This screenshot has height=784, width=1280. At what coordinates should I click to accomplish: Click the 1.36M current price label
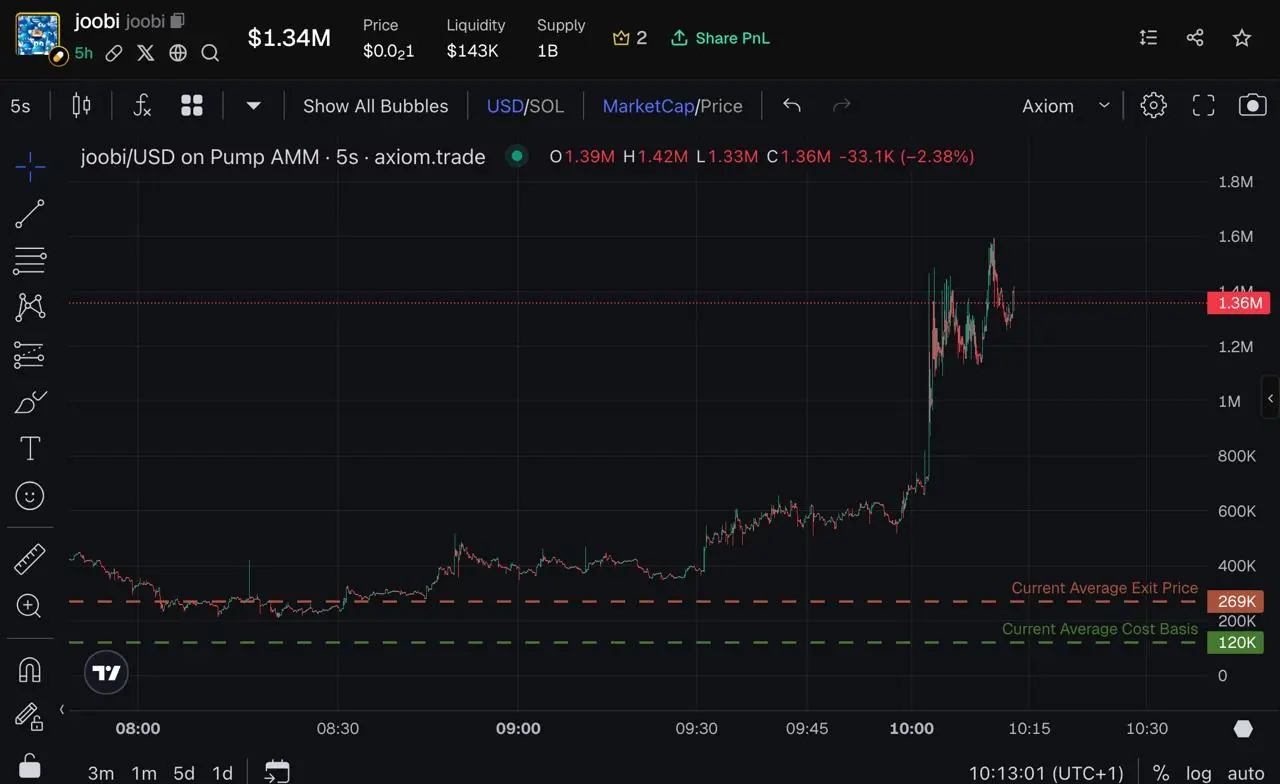[x=1240, y=303]
